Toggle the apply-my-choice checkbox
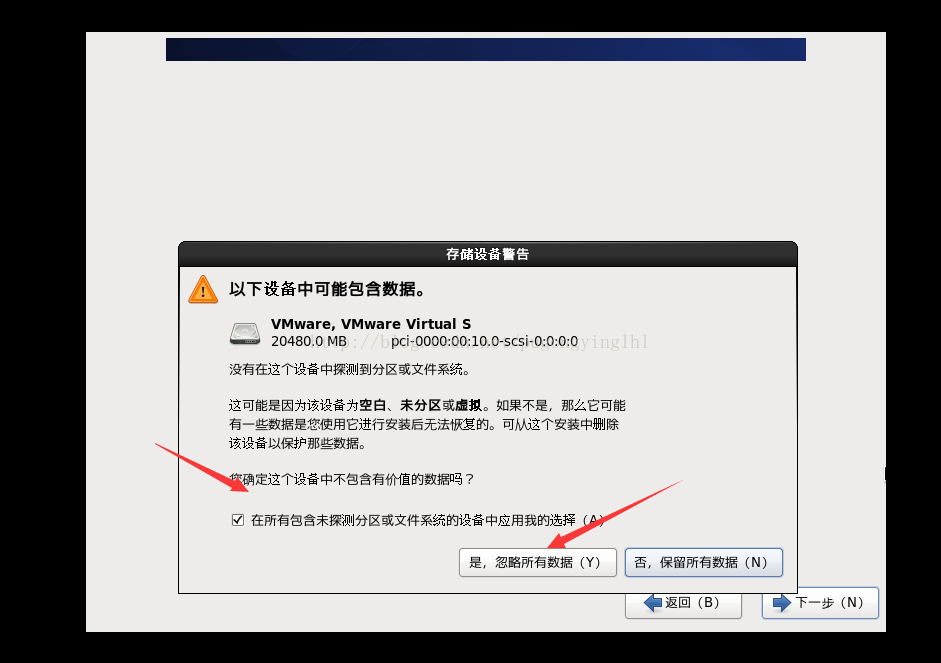This screenshot has width=941, height=663. pos(238,520)
